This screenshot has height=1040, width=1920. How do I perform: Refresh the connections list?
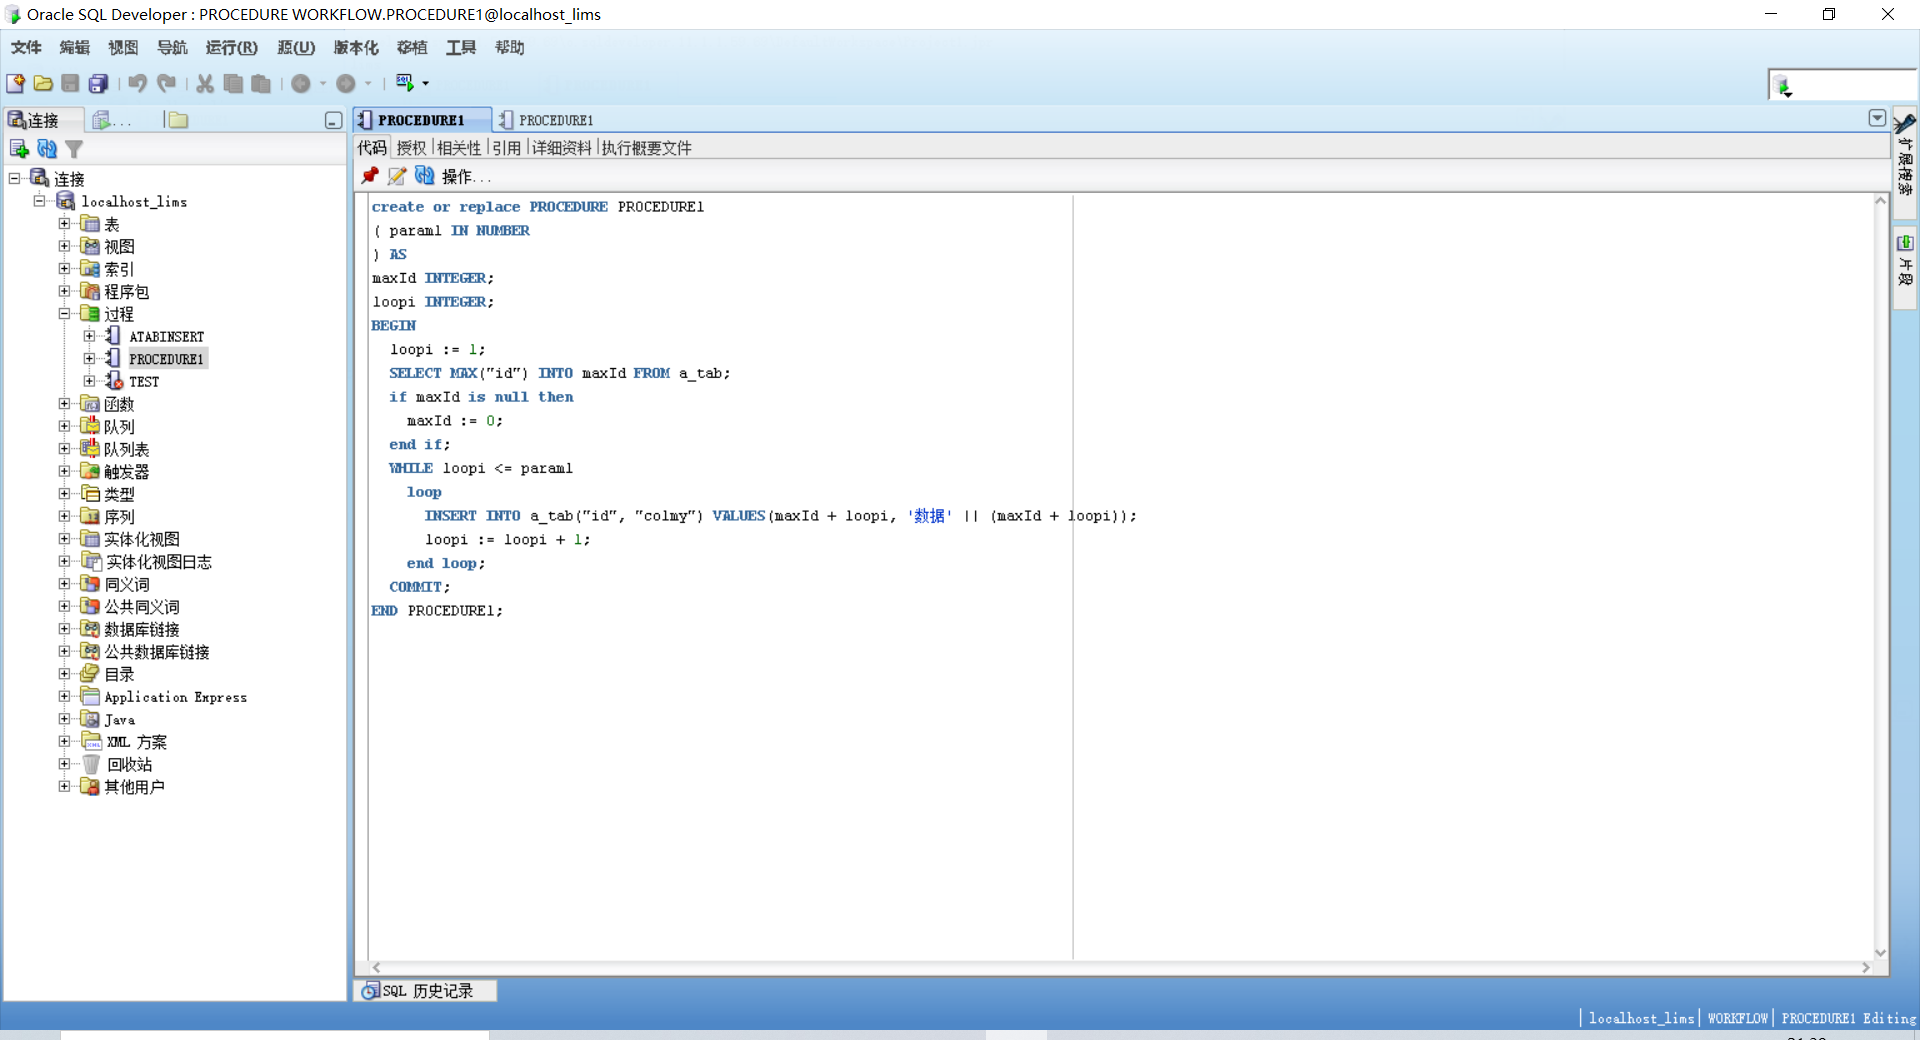[x=47, y=148]
